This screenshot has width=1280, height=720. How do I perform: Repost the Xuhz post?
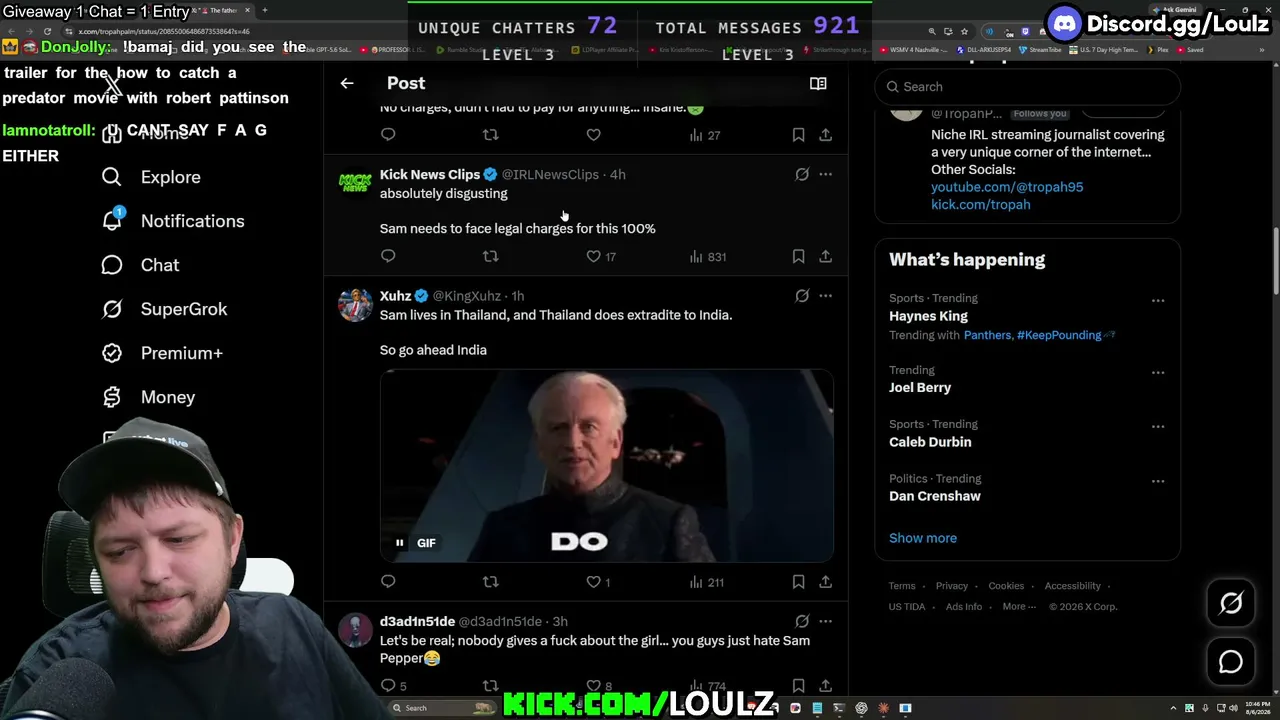490,581
